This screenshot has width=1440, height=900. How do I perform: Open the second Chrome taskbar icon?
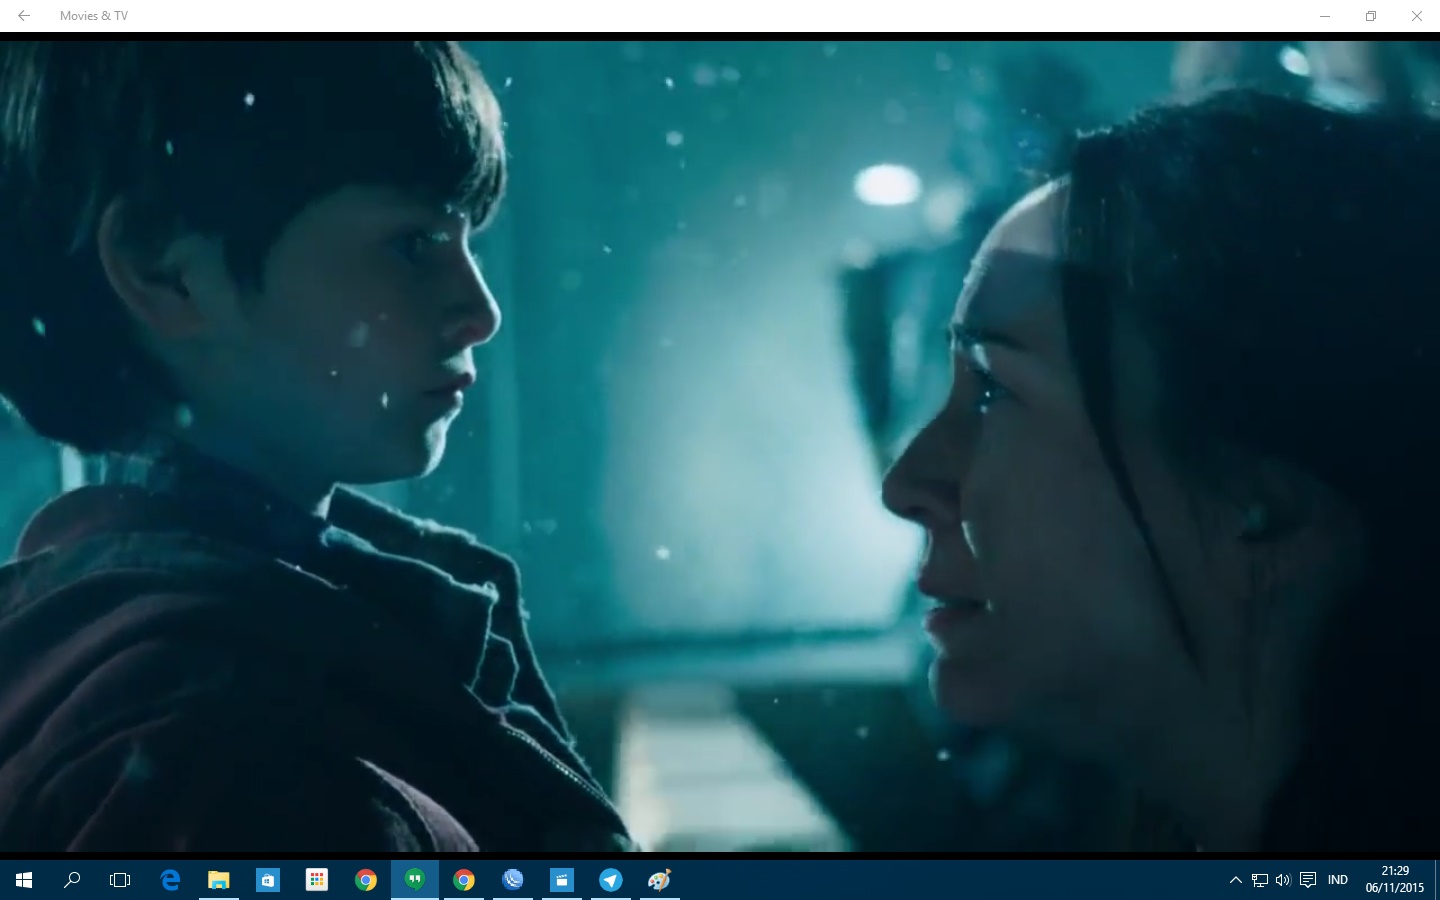tap(463, 880)
